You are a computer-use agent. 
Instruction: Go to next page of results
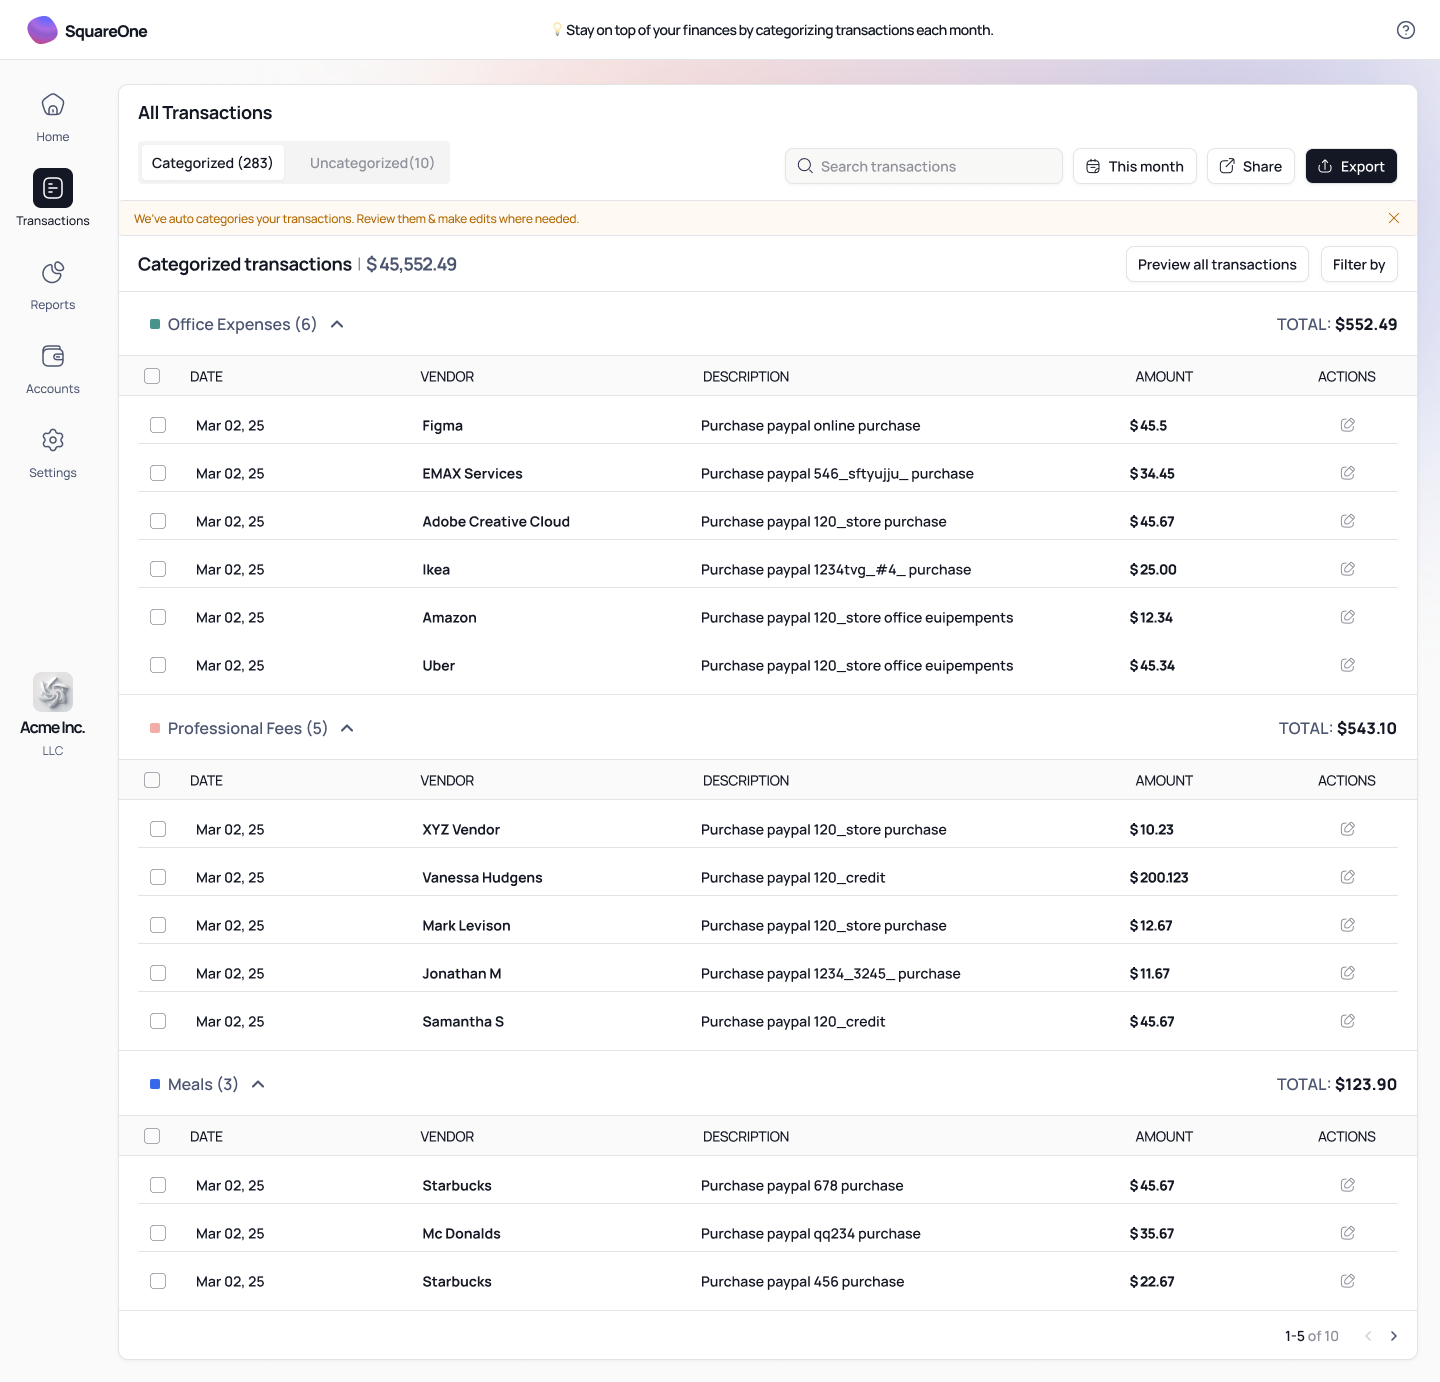click(1393, 1336)
